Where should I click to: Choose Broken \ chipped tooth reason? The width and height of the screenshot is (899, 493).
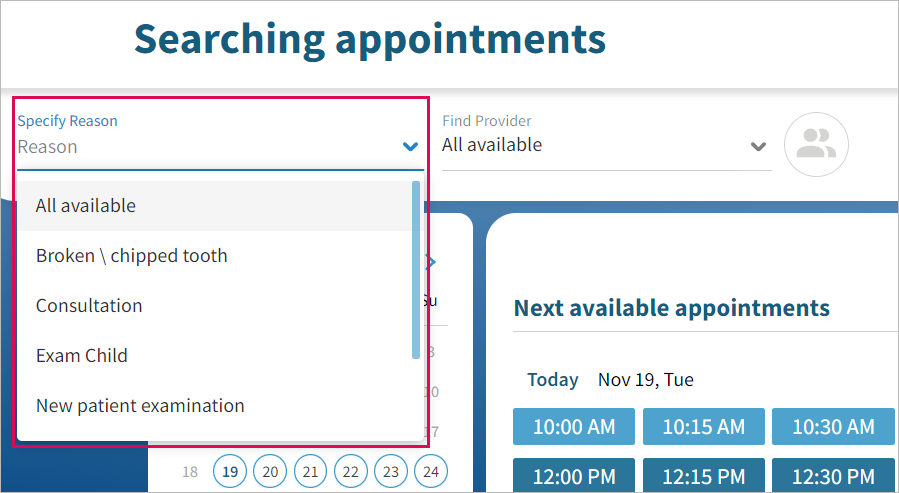click(x=131, y=256)
